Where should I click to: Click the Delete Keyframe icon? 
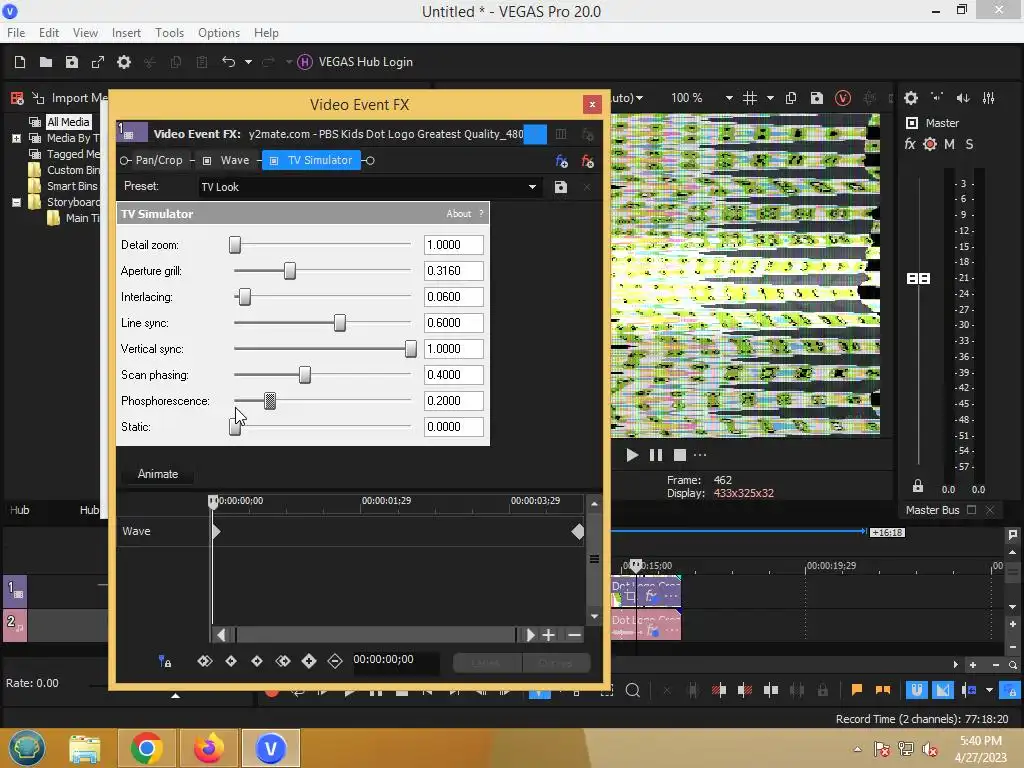(335, 661)
